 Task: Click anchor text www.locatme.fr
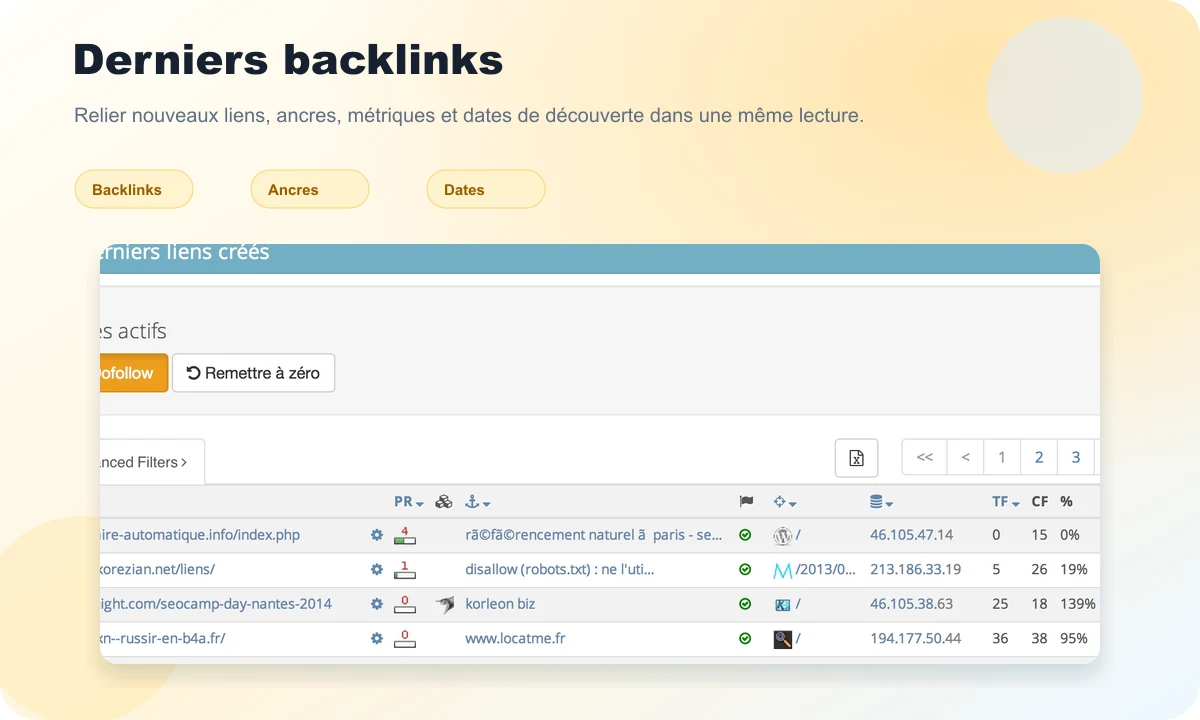point(515,638)
